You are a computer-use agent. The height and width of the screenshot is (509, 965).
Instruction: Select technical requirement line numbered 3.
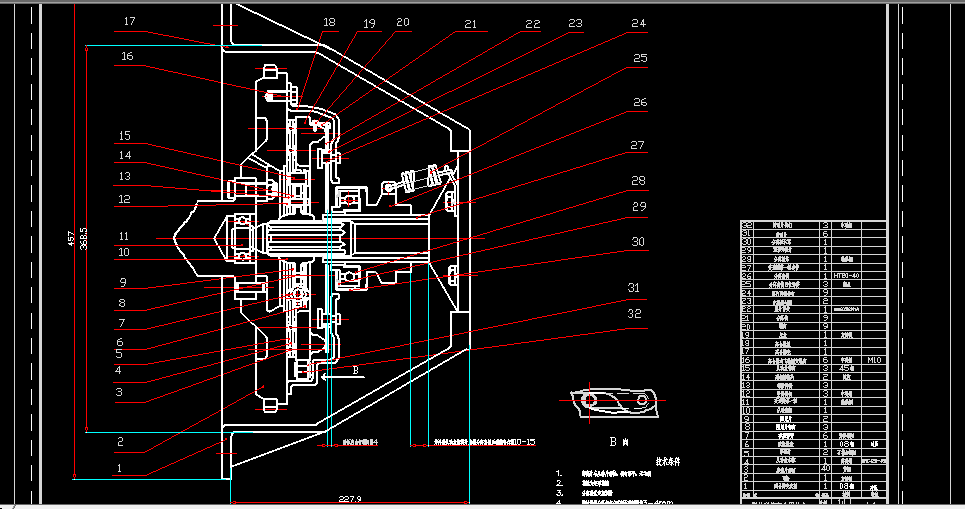point(585,494)
